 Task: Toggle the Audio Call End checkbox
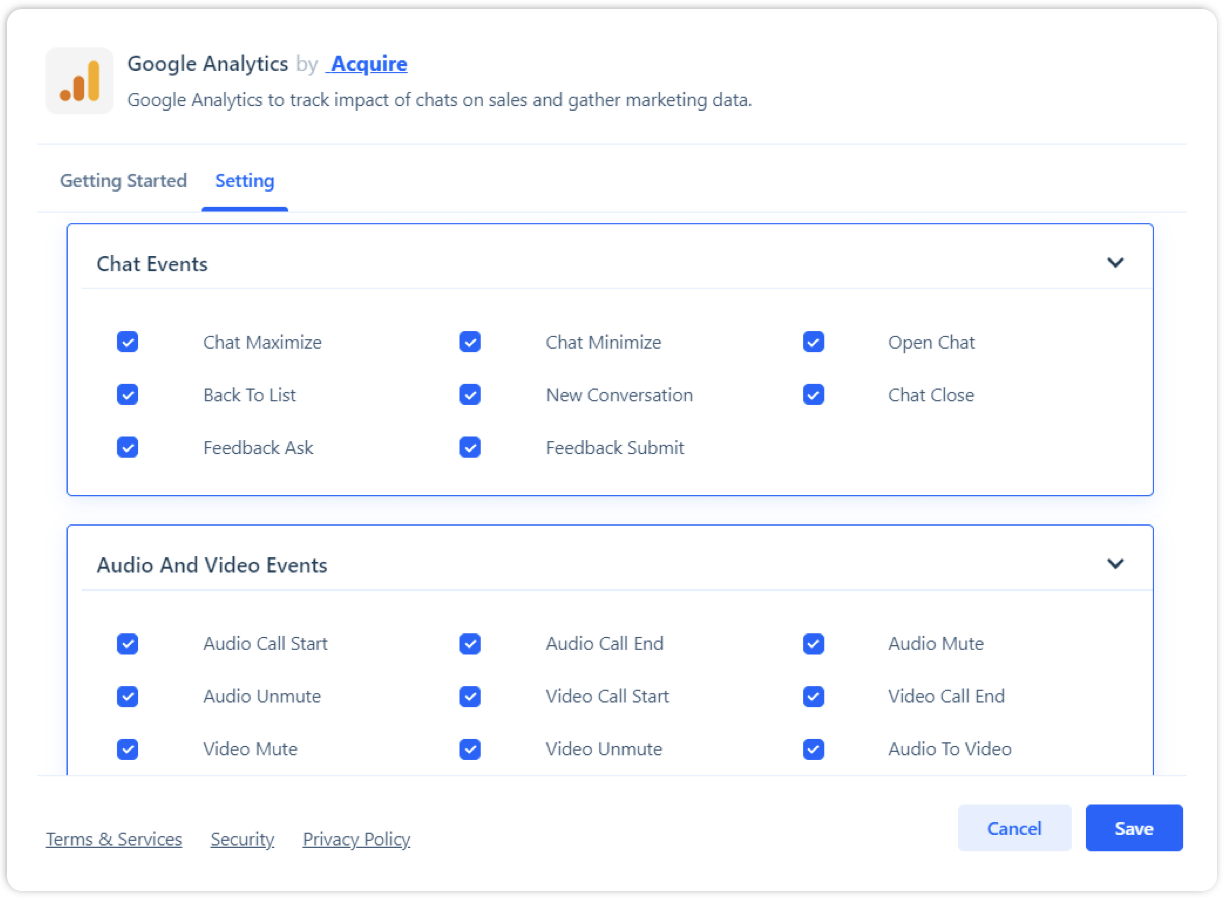pyautogui.click(x=470, y=644)
